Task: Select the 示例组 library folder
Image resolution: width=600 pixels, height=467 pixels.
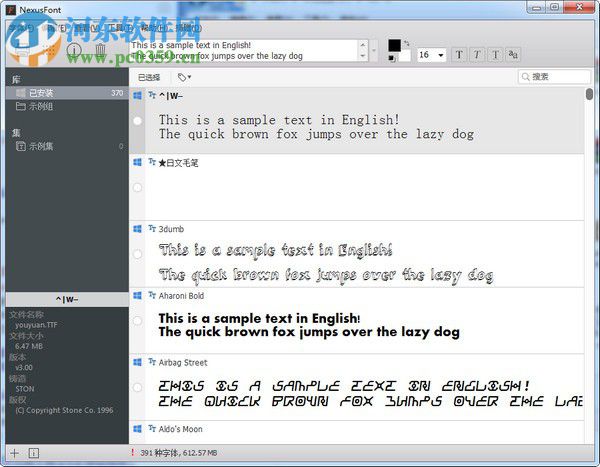Action: pyautogui.click(x=67, y=106)
